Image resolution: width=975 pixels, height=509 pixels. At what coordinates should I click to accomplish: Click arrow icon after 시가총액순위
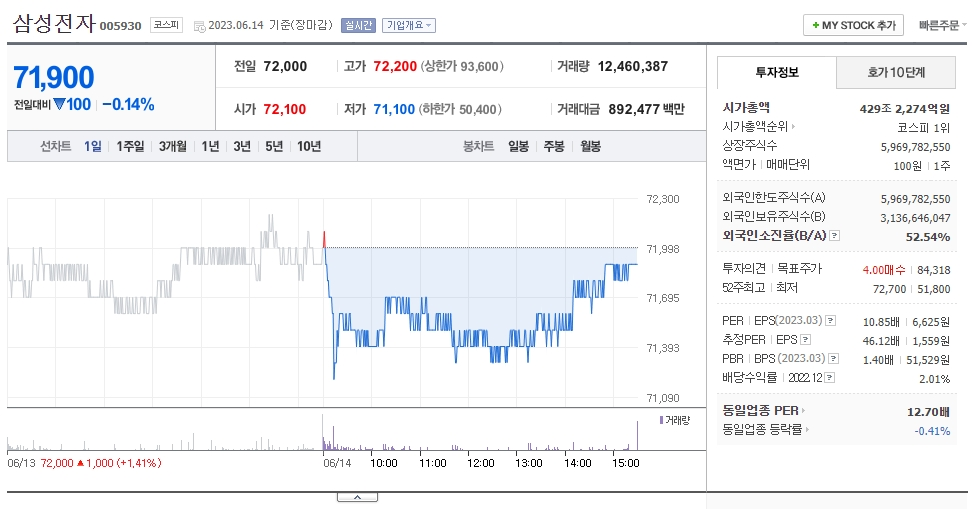[x=793, y=127]
